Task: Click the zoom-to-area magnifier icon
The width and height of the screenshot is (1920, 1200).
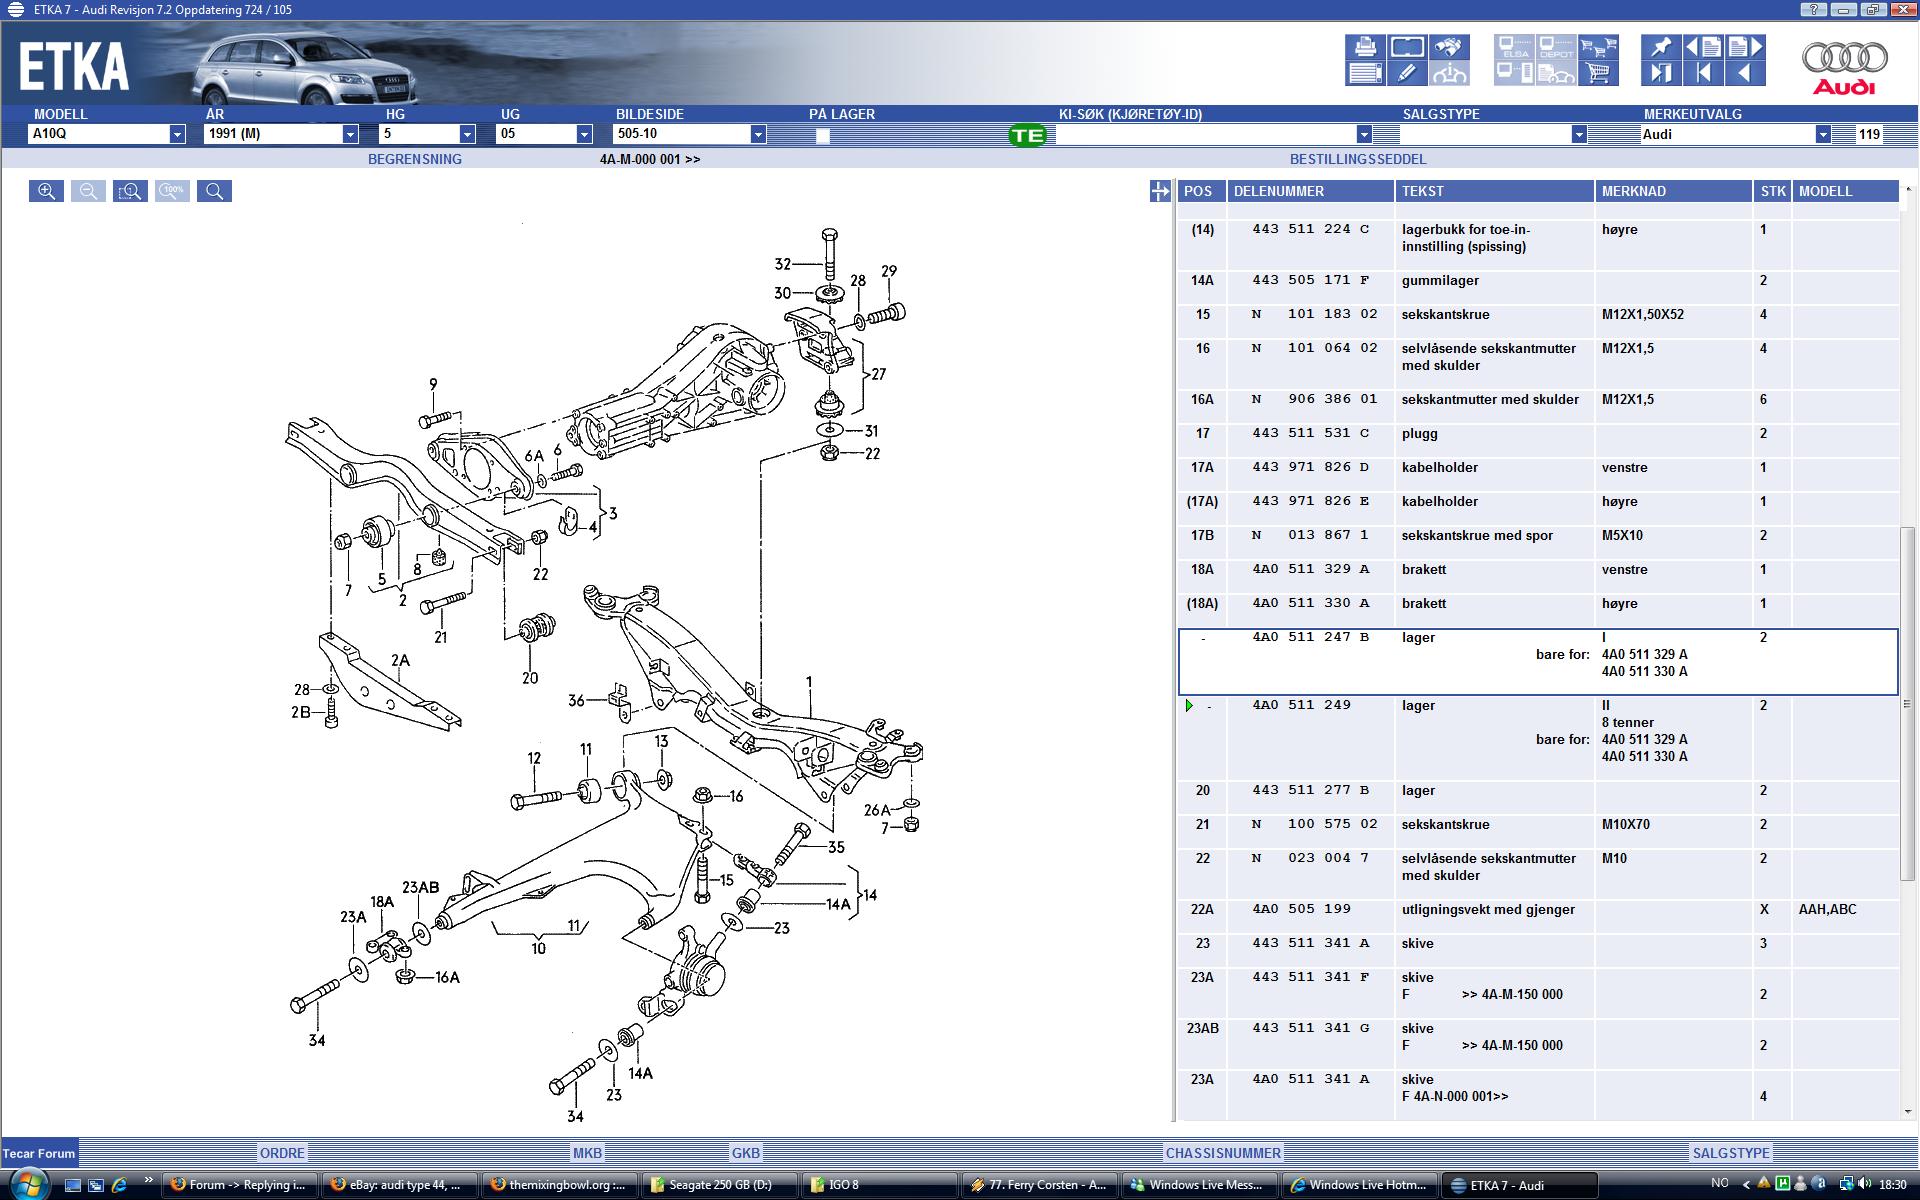Action: click(130, 191)
